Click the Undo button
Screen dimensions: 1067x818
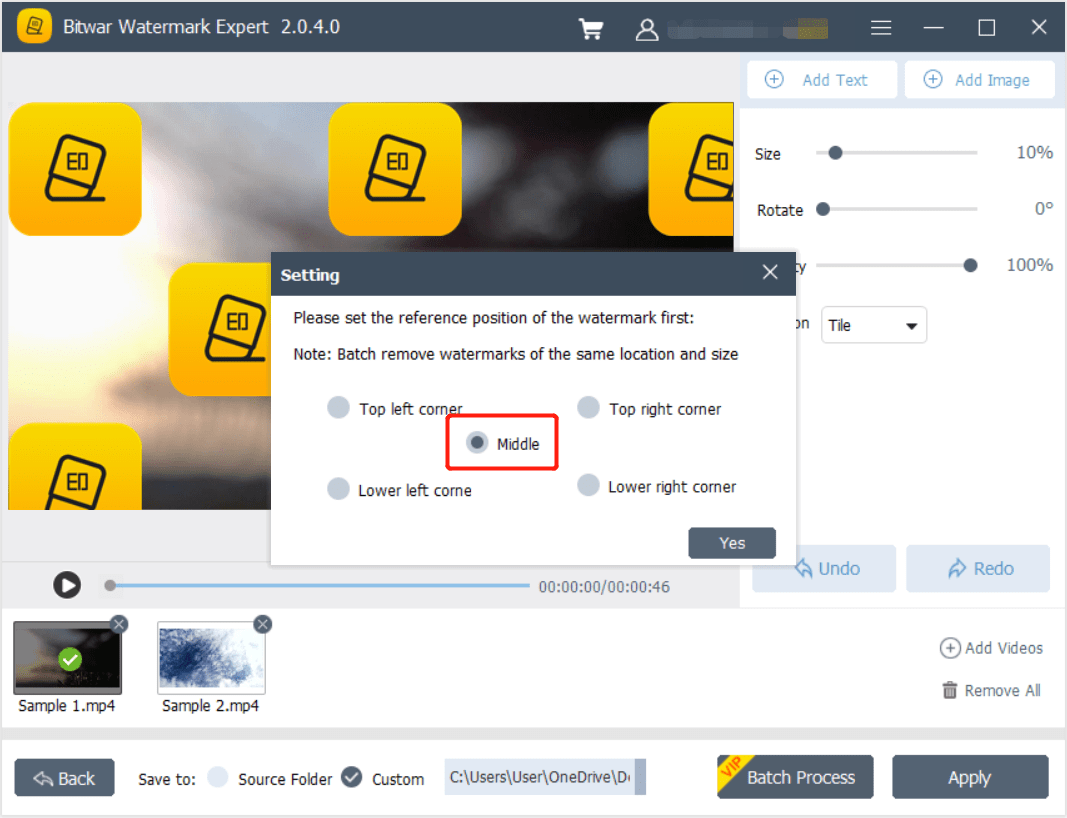[x=824, y=568]
